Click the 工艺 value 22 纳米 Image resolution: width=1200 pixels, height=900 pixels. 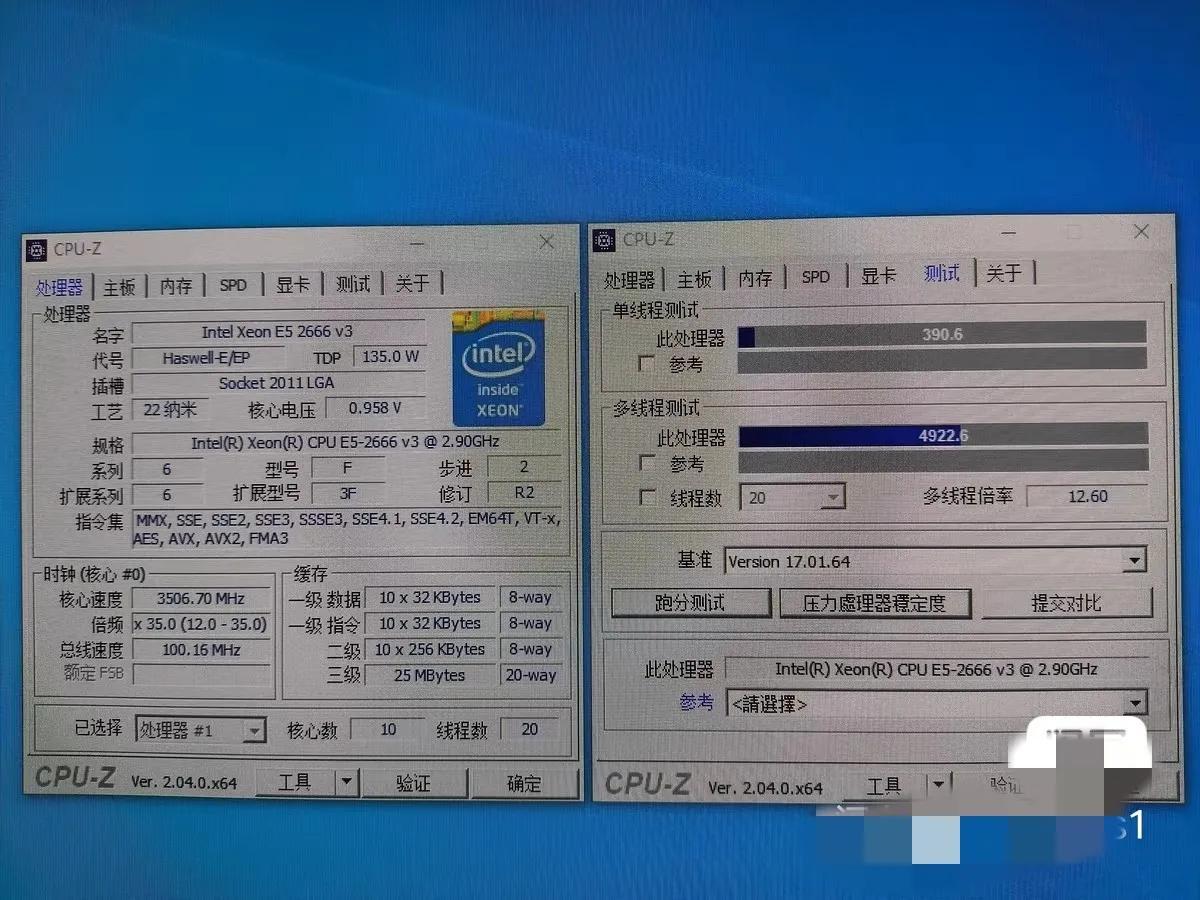tap(169, 409)
